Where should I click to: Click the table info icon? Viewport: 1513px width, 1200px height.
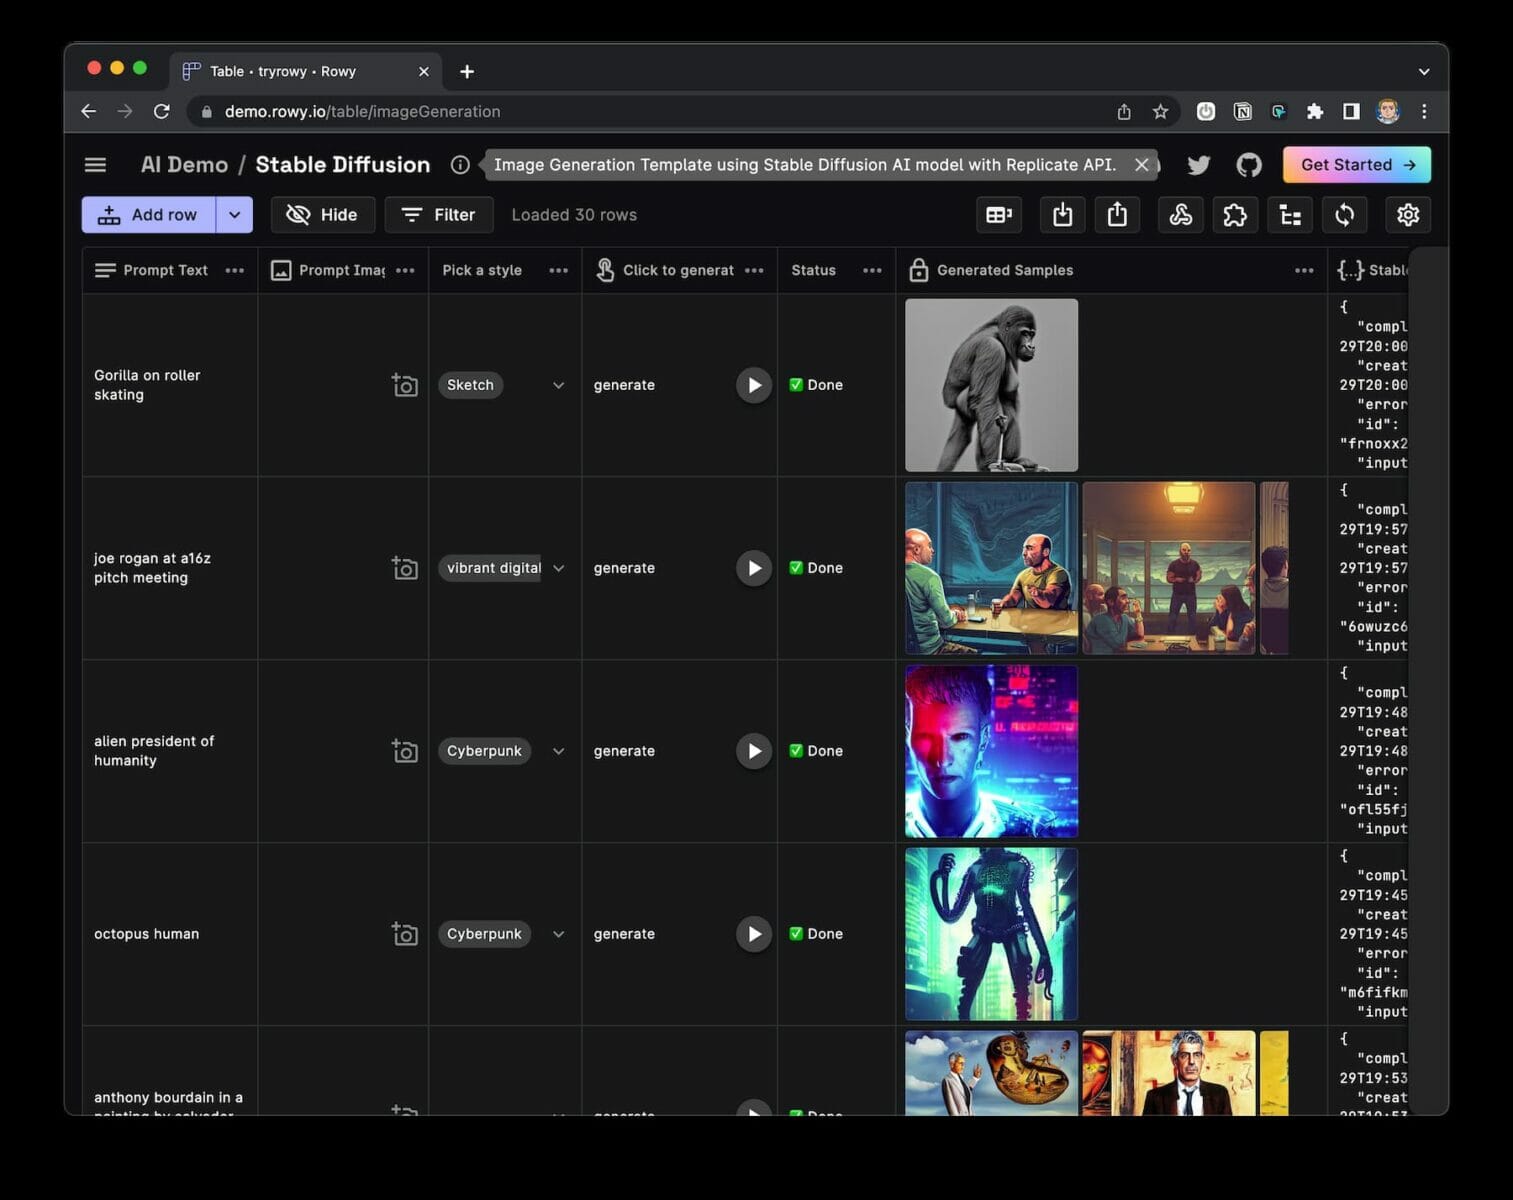tap(460, 165)
